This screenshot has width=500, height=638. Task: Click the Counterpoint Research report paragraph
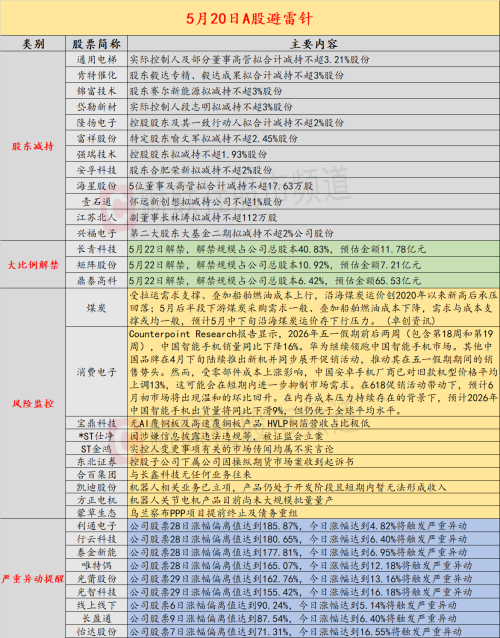(x=313, y=371)
